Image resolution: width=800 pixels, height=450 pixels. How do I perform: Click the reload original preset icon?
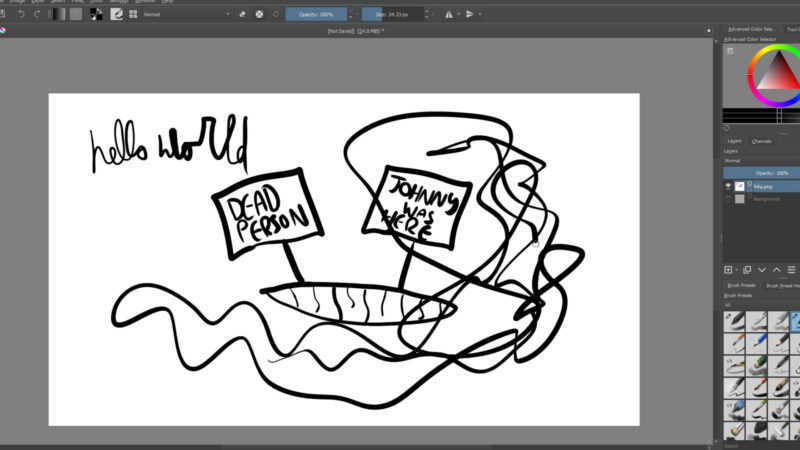276,14
